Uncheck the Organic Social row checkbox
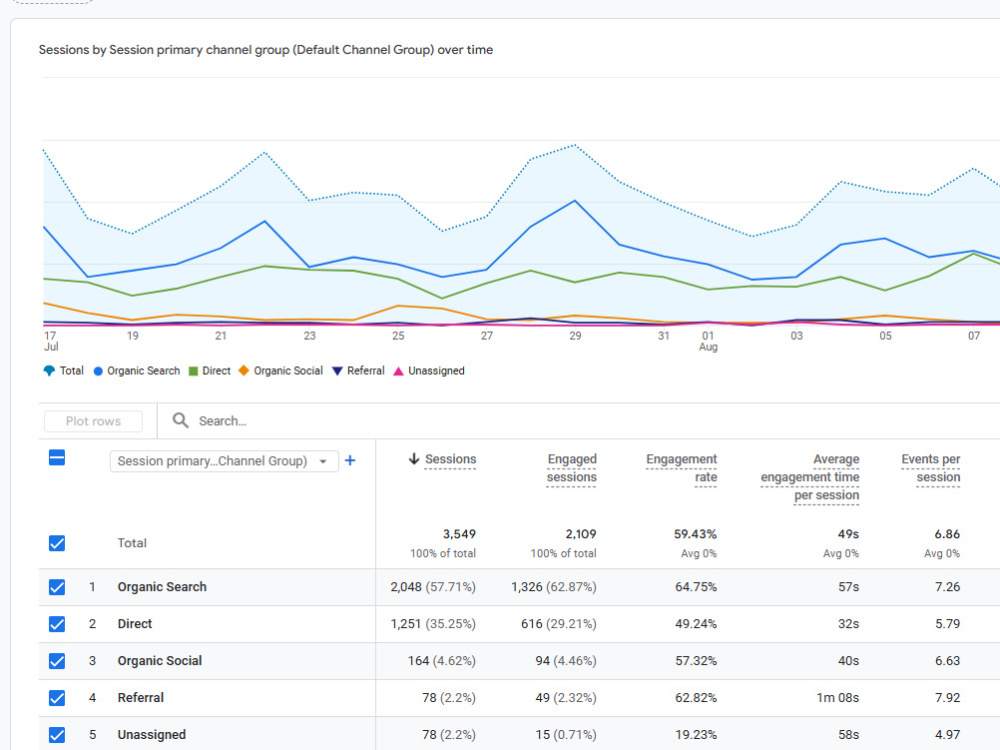Image resolution: width=1000 pixels, height=750 pixels. click(57, 661)
